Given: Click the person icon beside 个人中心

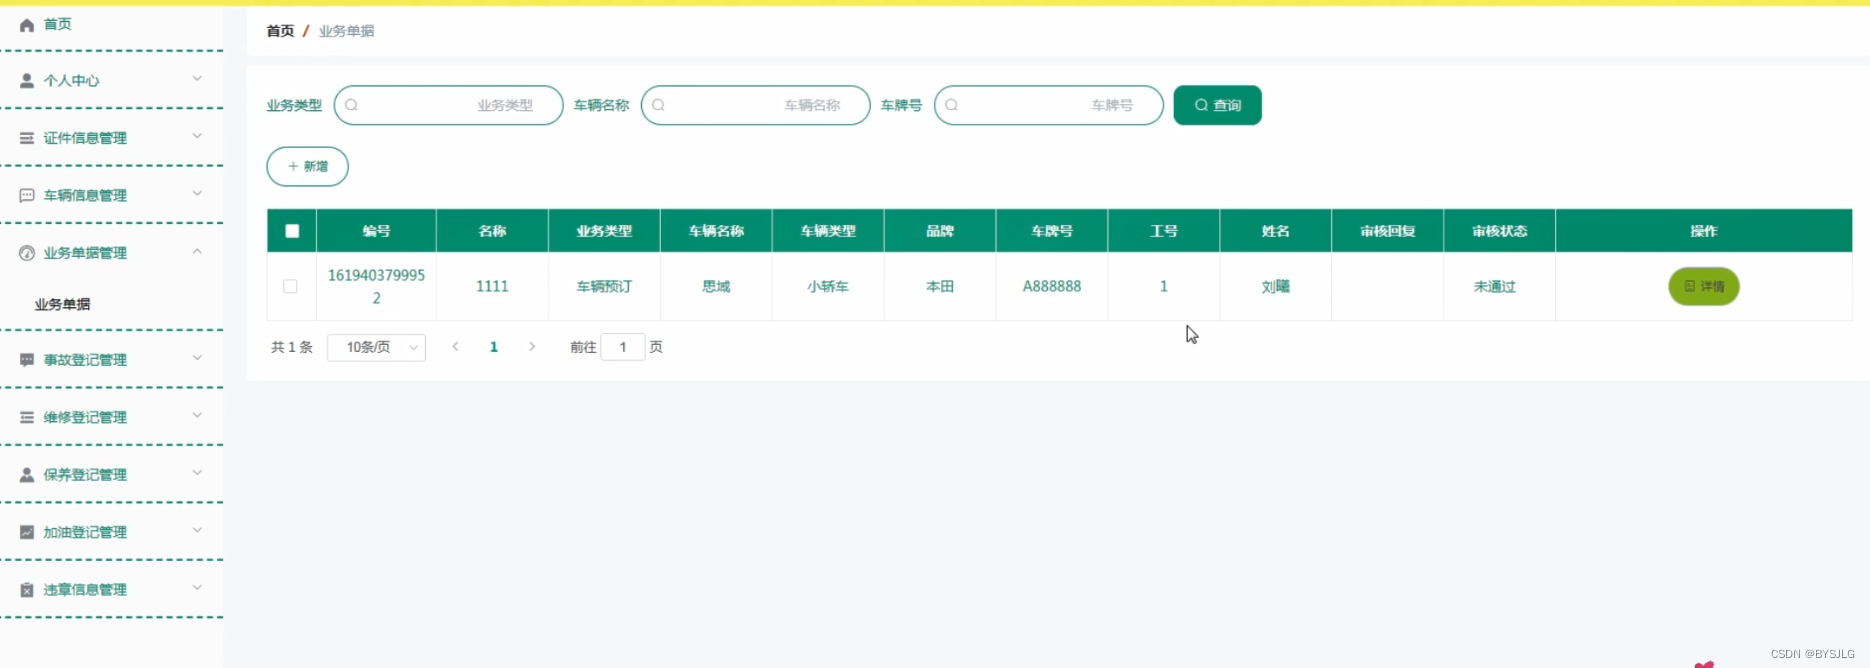Looking at the screenshot, I should point(27,81).
